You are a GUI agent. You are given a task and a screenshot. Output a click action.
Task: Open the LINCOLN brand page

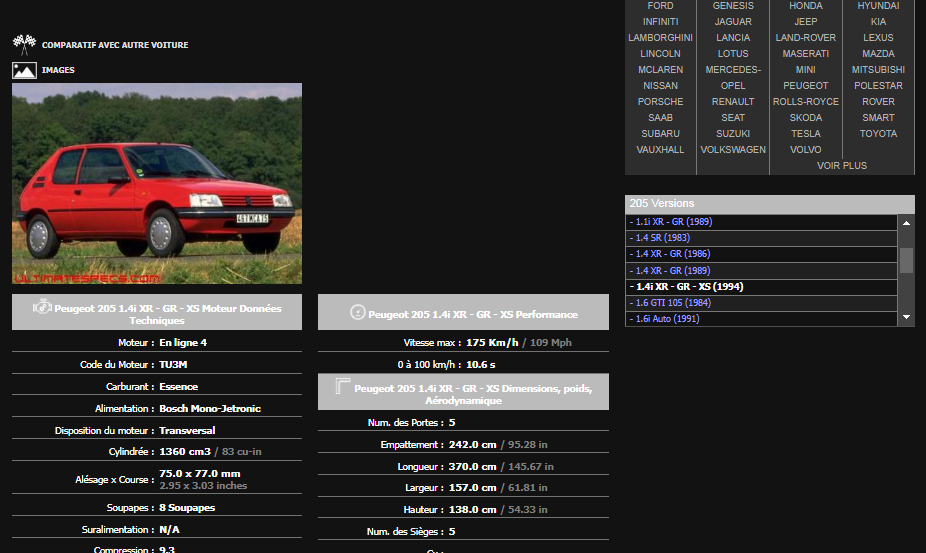(x=660, y=54)
